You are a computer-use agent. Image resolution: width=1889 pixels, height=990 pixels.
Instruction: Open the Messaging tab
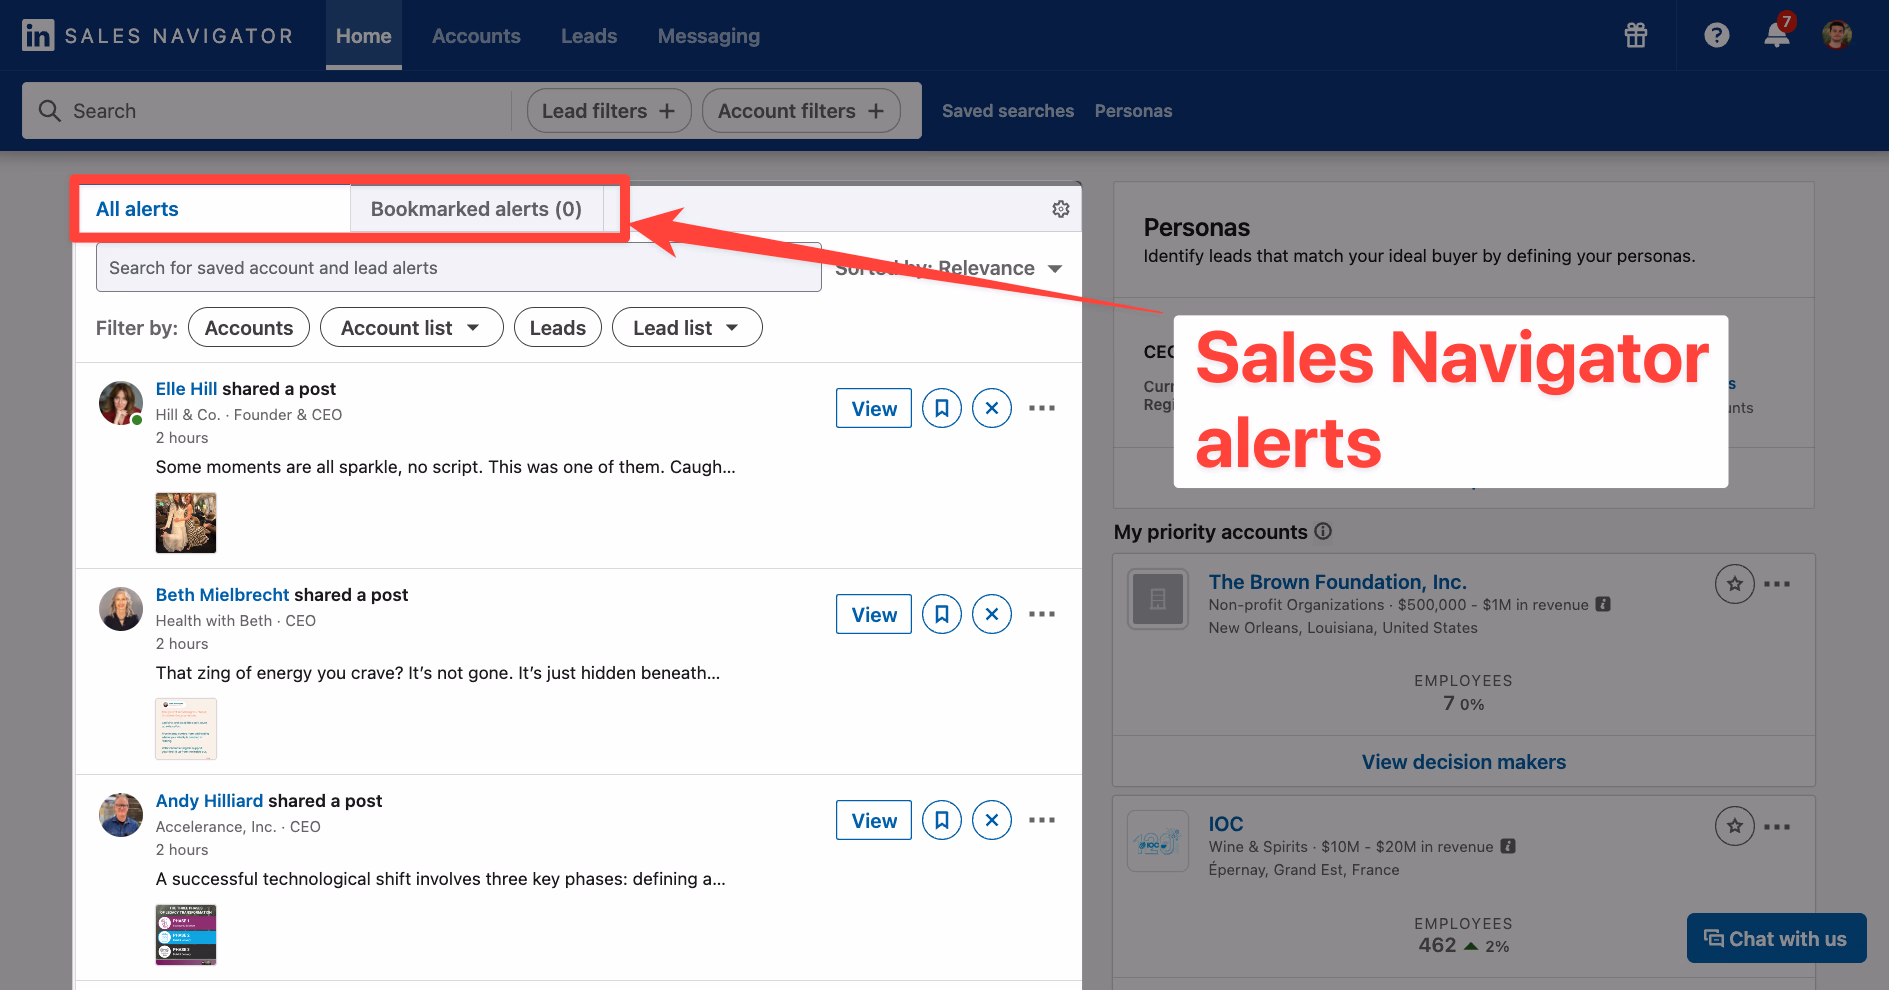click(709, 36)
